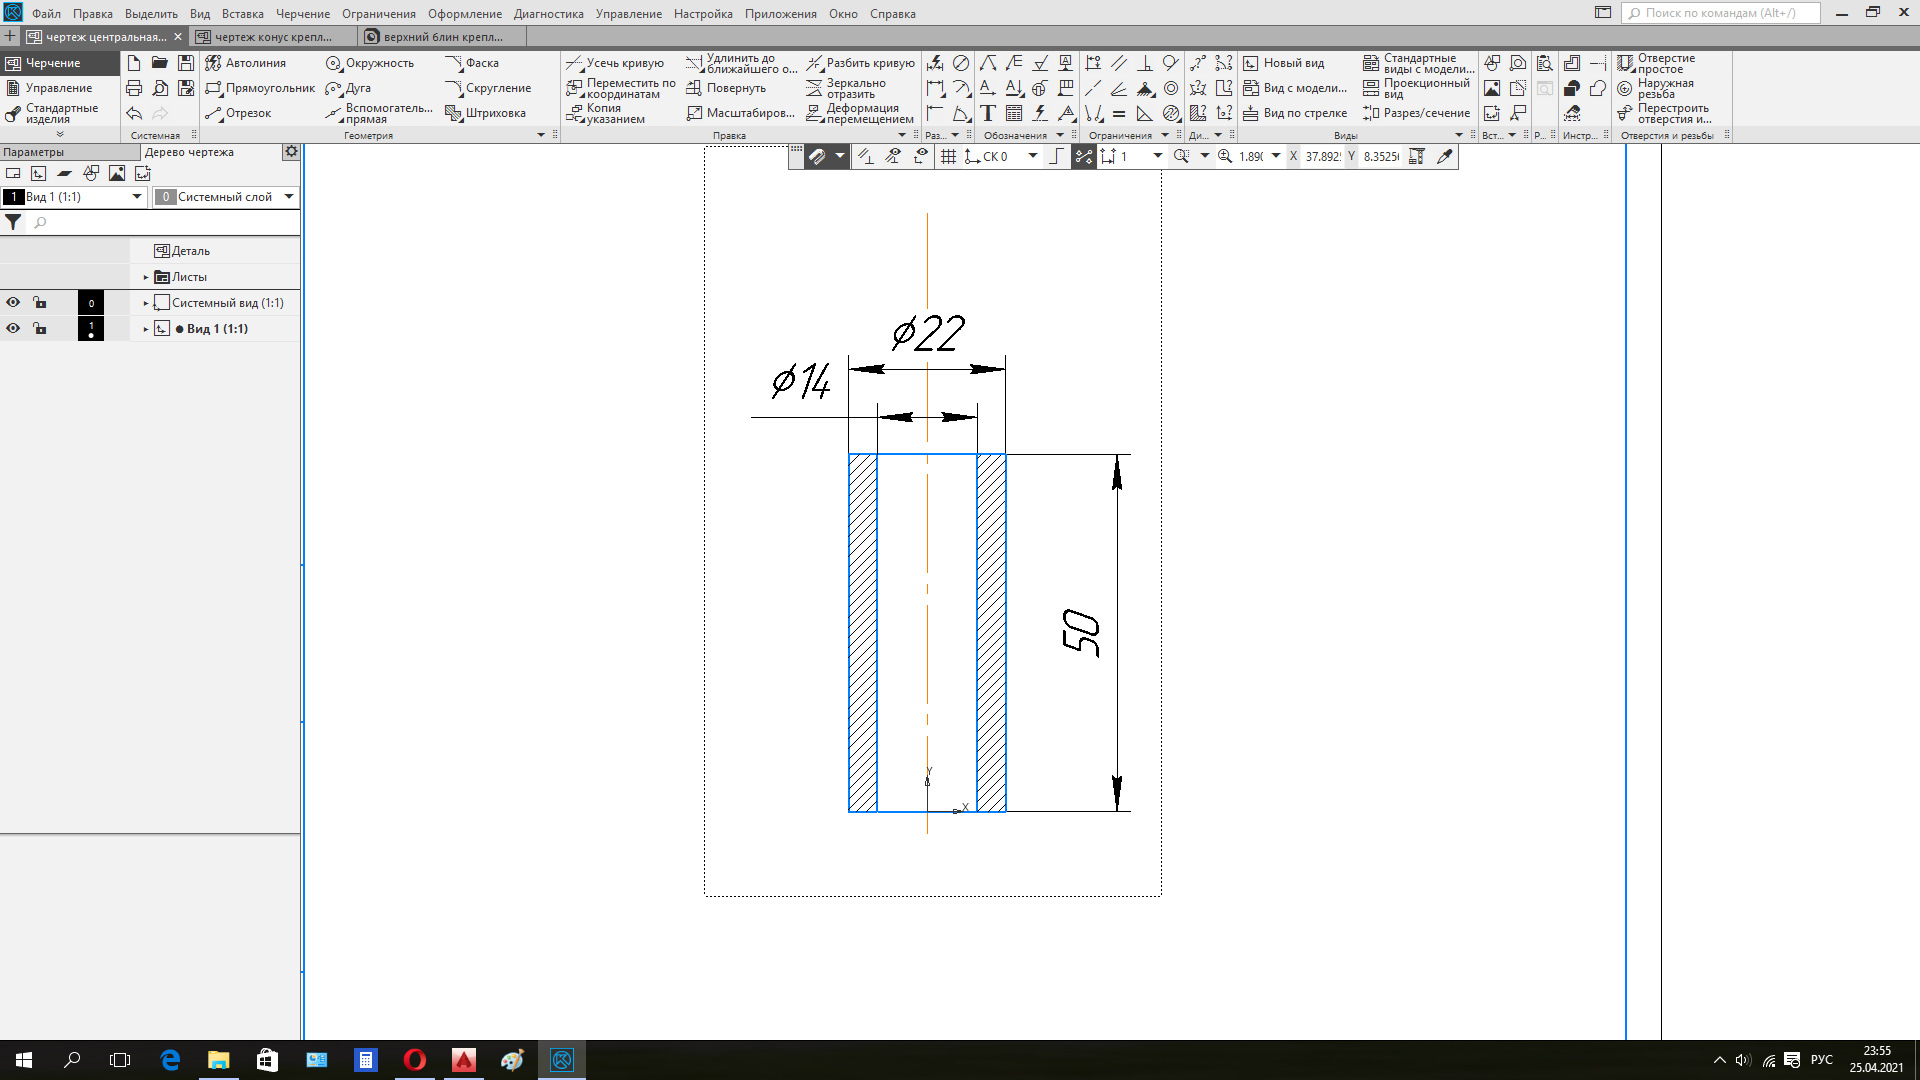The height and width of the screenshot is (1080, 1920).
Task: Open the Вид 1 (1:1) view dropdown
Action: click(x=137, y=197)
